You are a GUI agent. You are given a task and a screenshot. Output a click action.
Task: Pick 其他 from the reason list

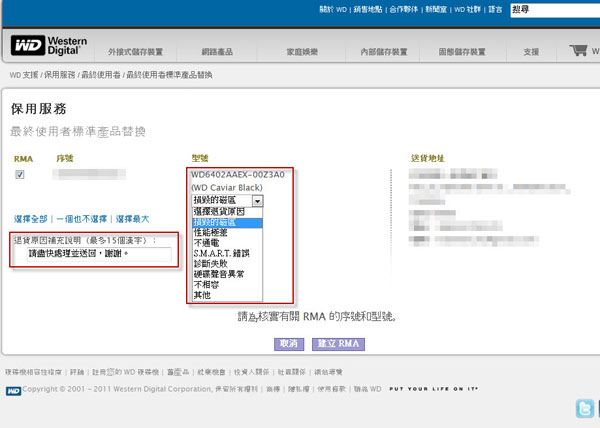202,295
